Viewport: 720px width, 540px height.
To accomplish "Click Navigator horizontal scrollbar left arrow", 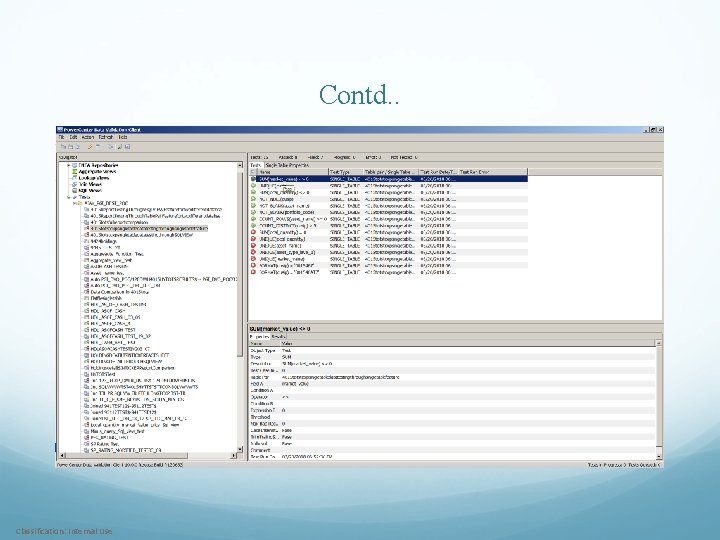I will [63, 456].
